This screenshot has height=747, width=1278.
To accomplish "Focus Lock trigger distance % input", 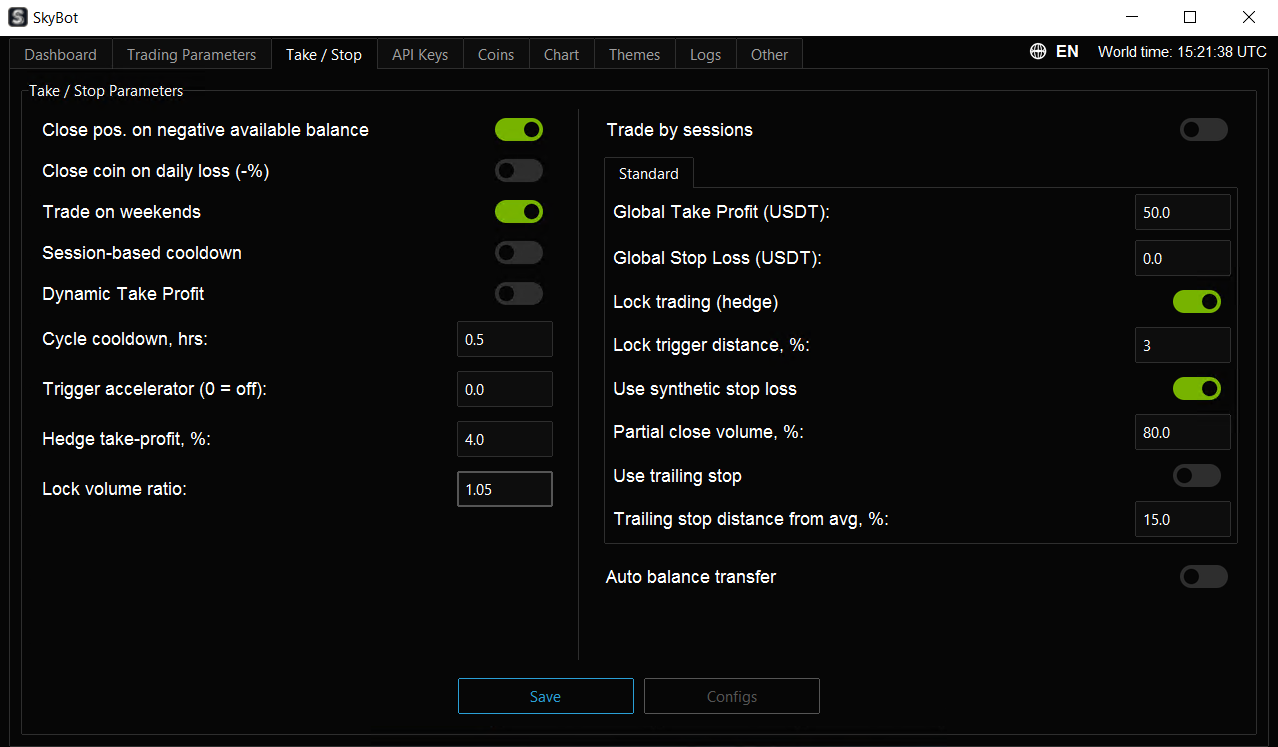I will [x=1183, y=345].
